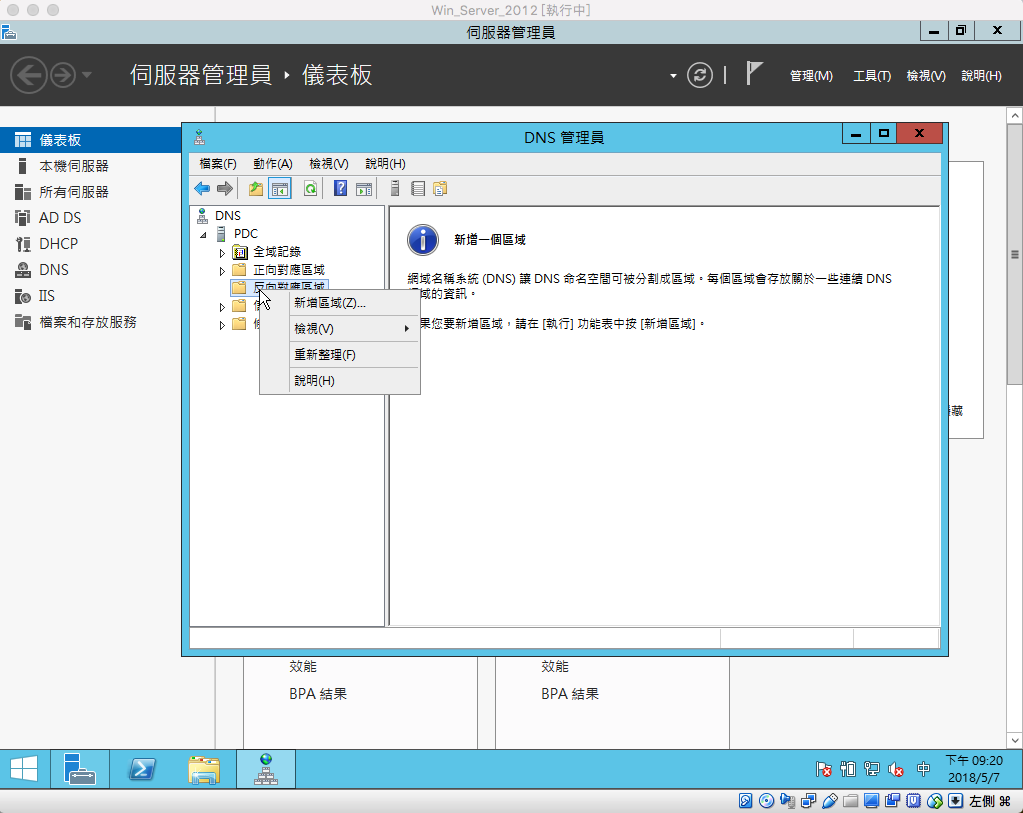Open the 說明(H) menu in Server Manager header
The image size is (1023, 813).
pyautogui.click(x=981, y=76)
